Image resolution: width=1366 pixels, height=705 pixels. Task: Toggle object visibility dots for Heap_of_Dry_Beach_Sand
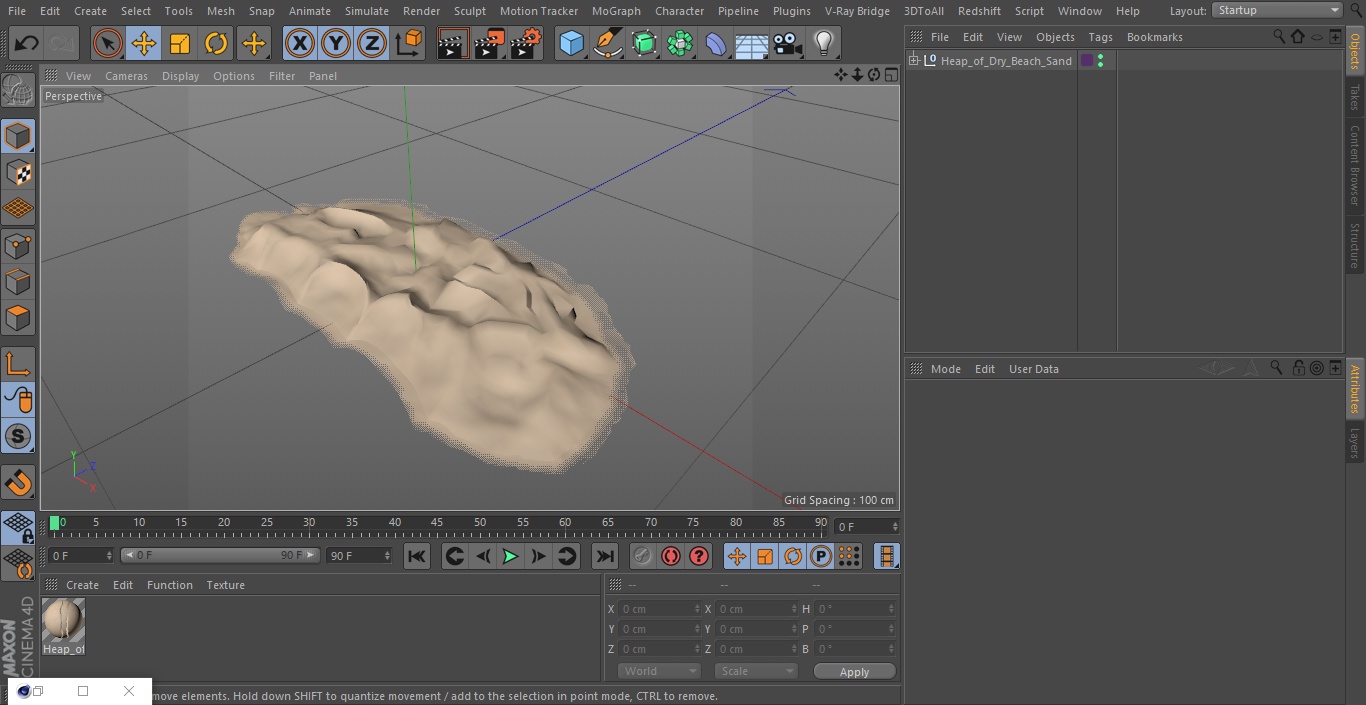1100,61
